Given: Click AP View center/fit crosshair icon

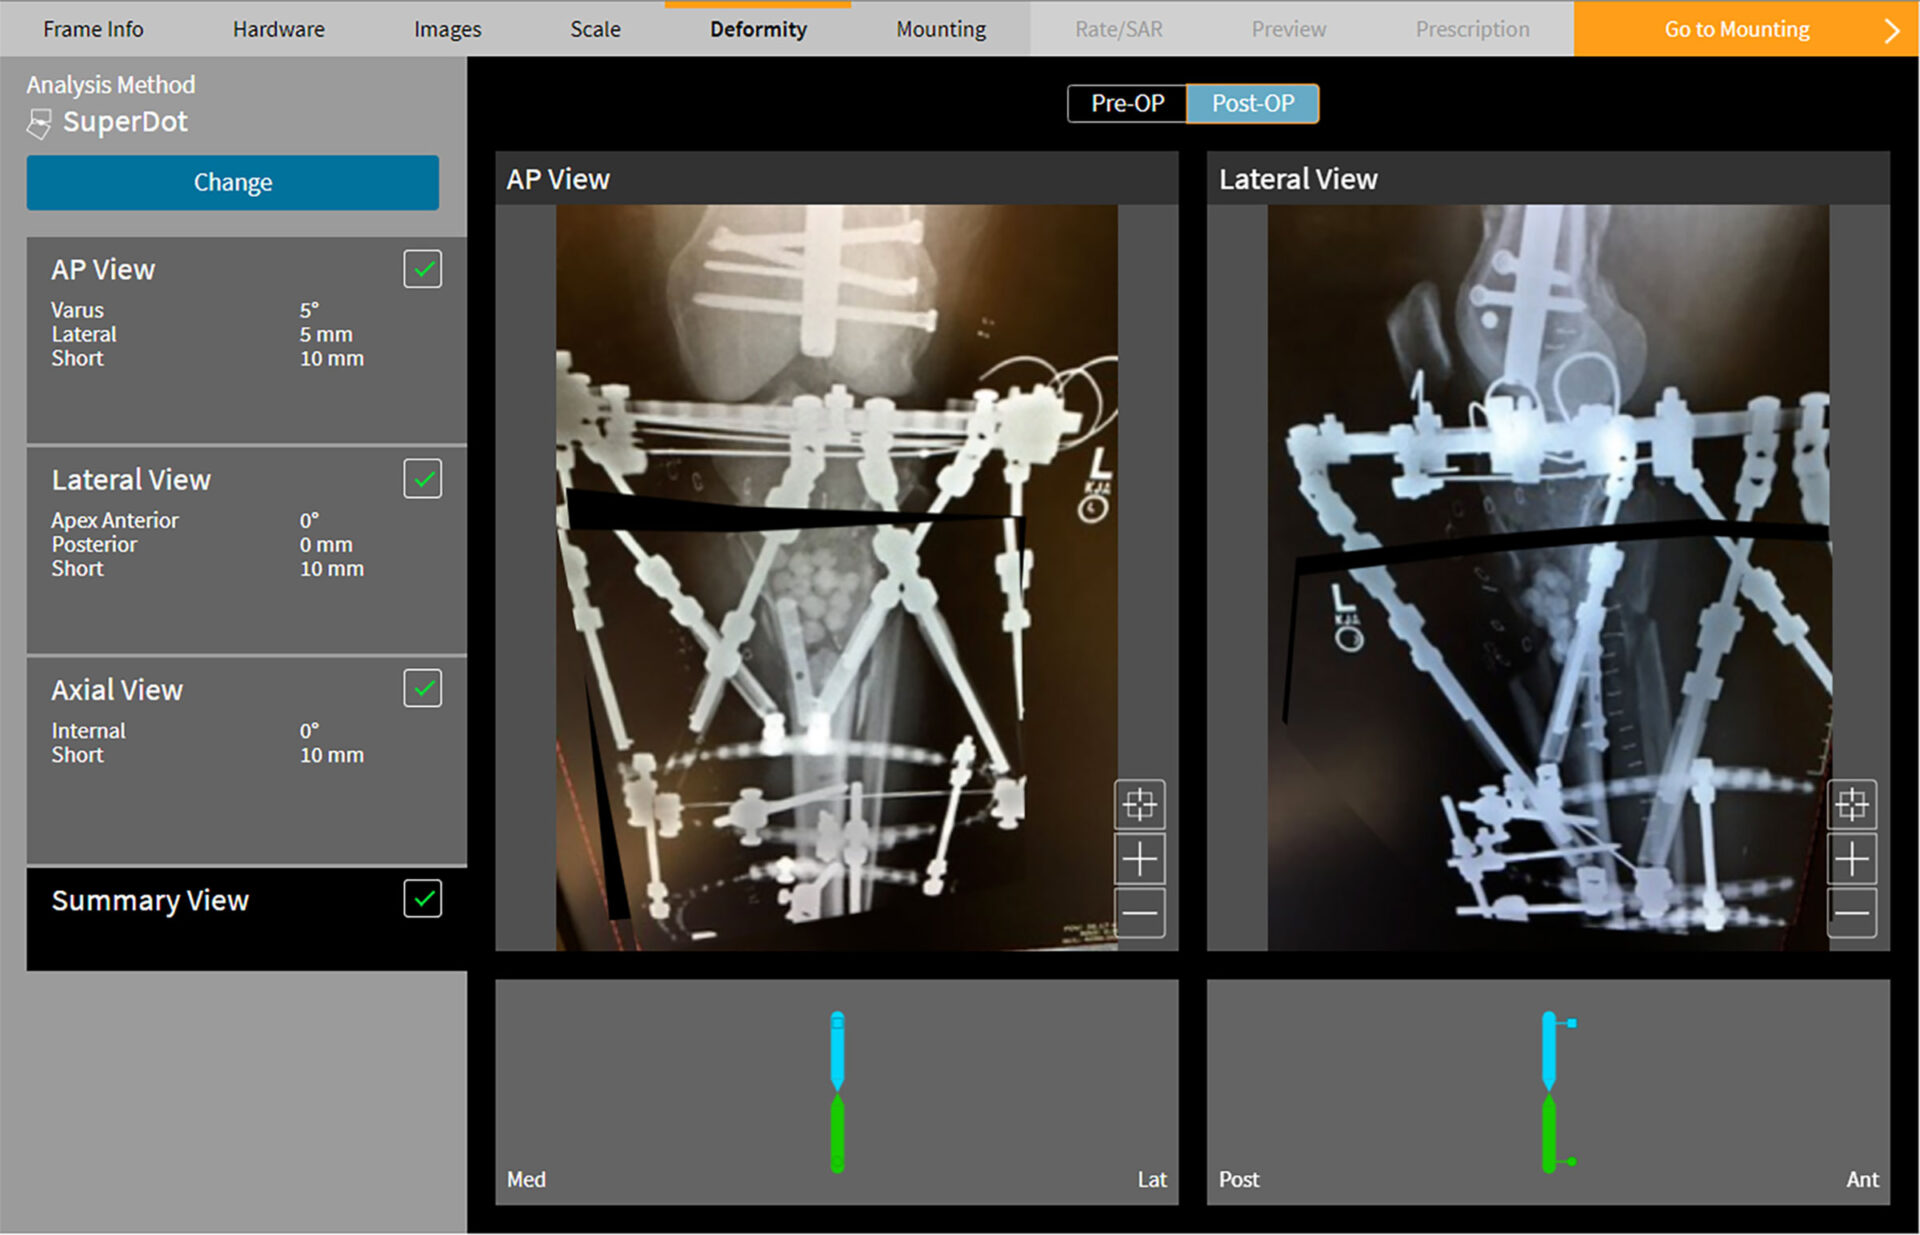Looking at the screenshot, I should coord(1139,804).
